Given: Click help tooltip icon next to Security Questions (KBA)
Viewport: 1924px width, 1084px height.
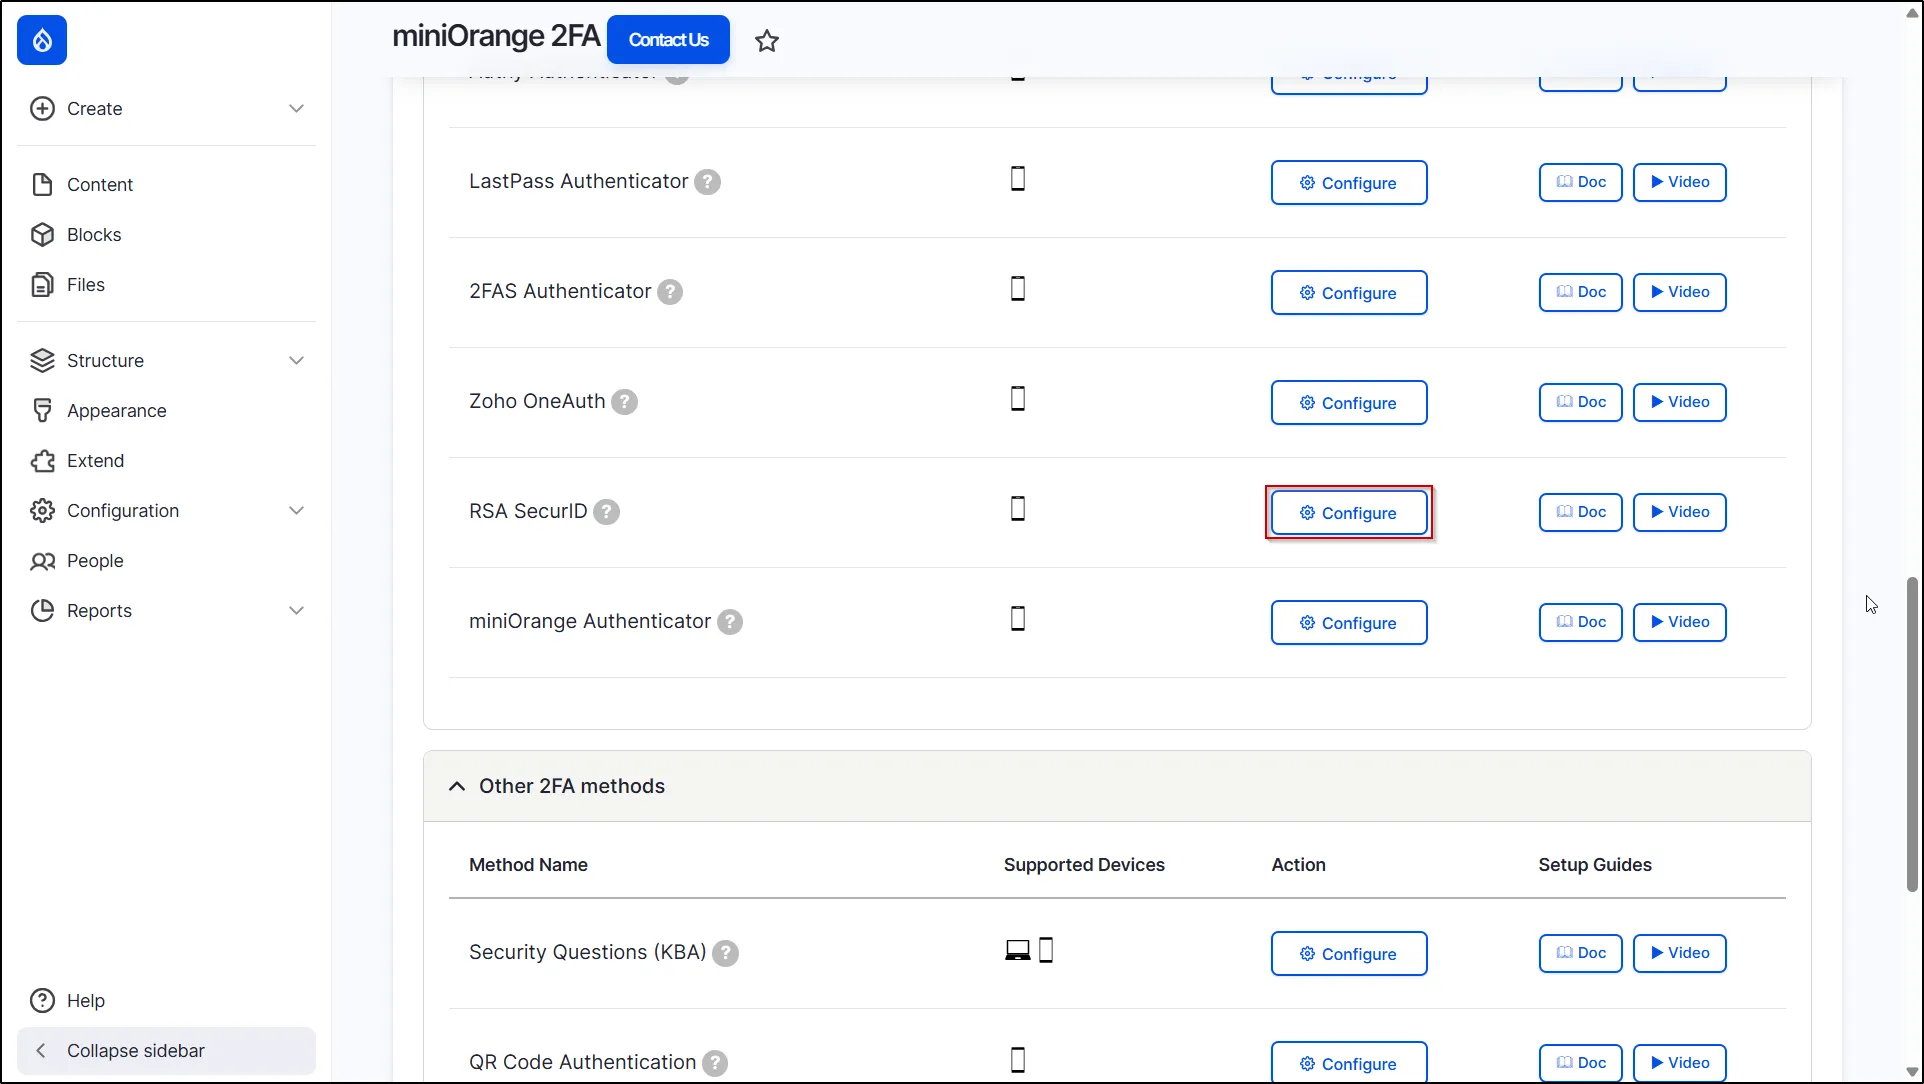Looking at the screenshot, I should tap(725, 953).
